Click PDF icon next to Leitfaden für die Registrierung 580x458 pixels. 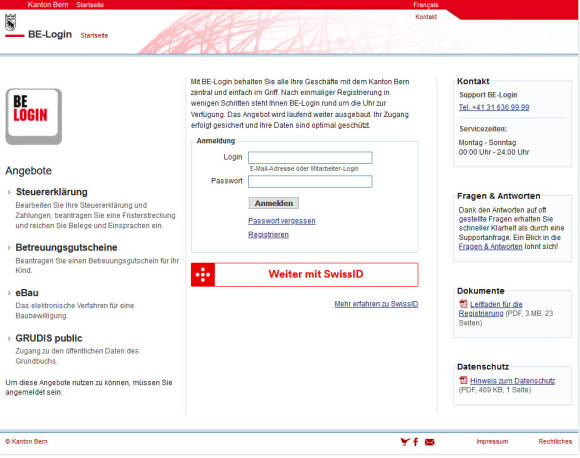[x=463, y=304]
